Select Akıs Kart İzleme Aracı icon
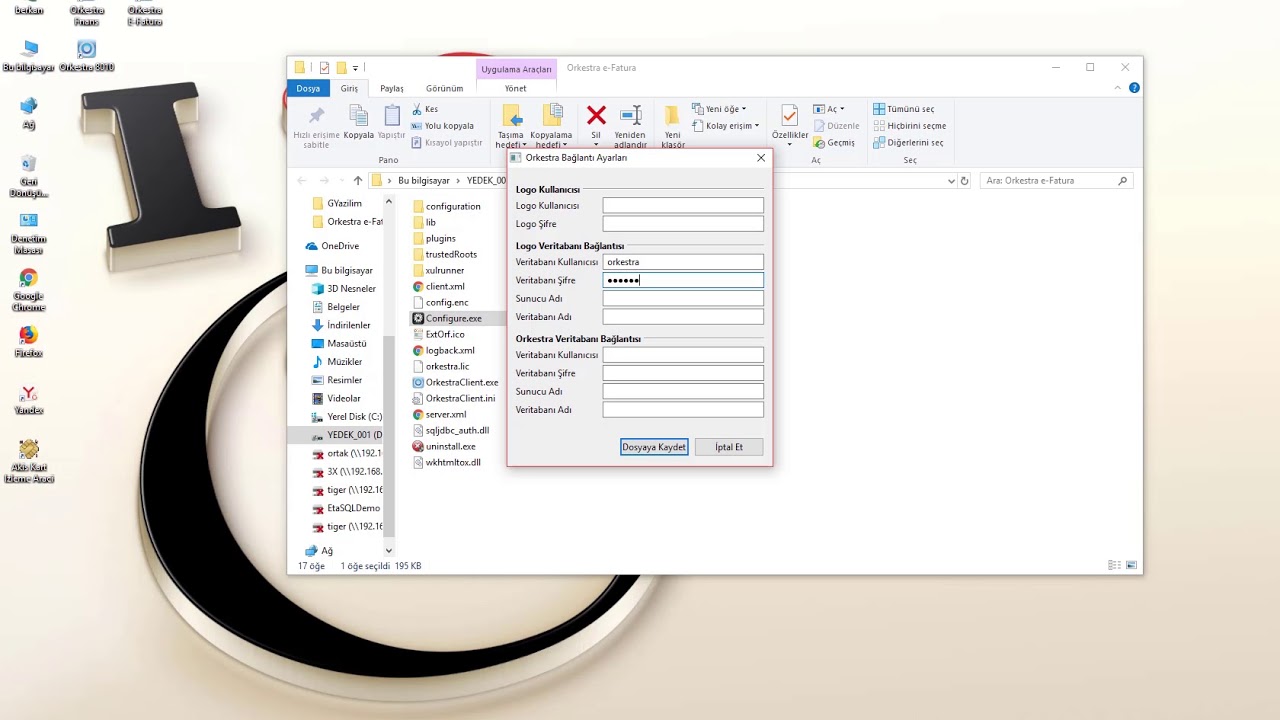 [29, 462]
